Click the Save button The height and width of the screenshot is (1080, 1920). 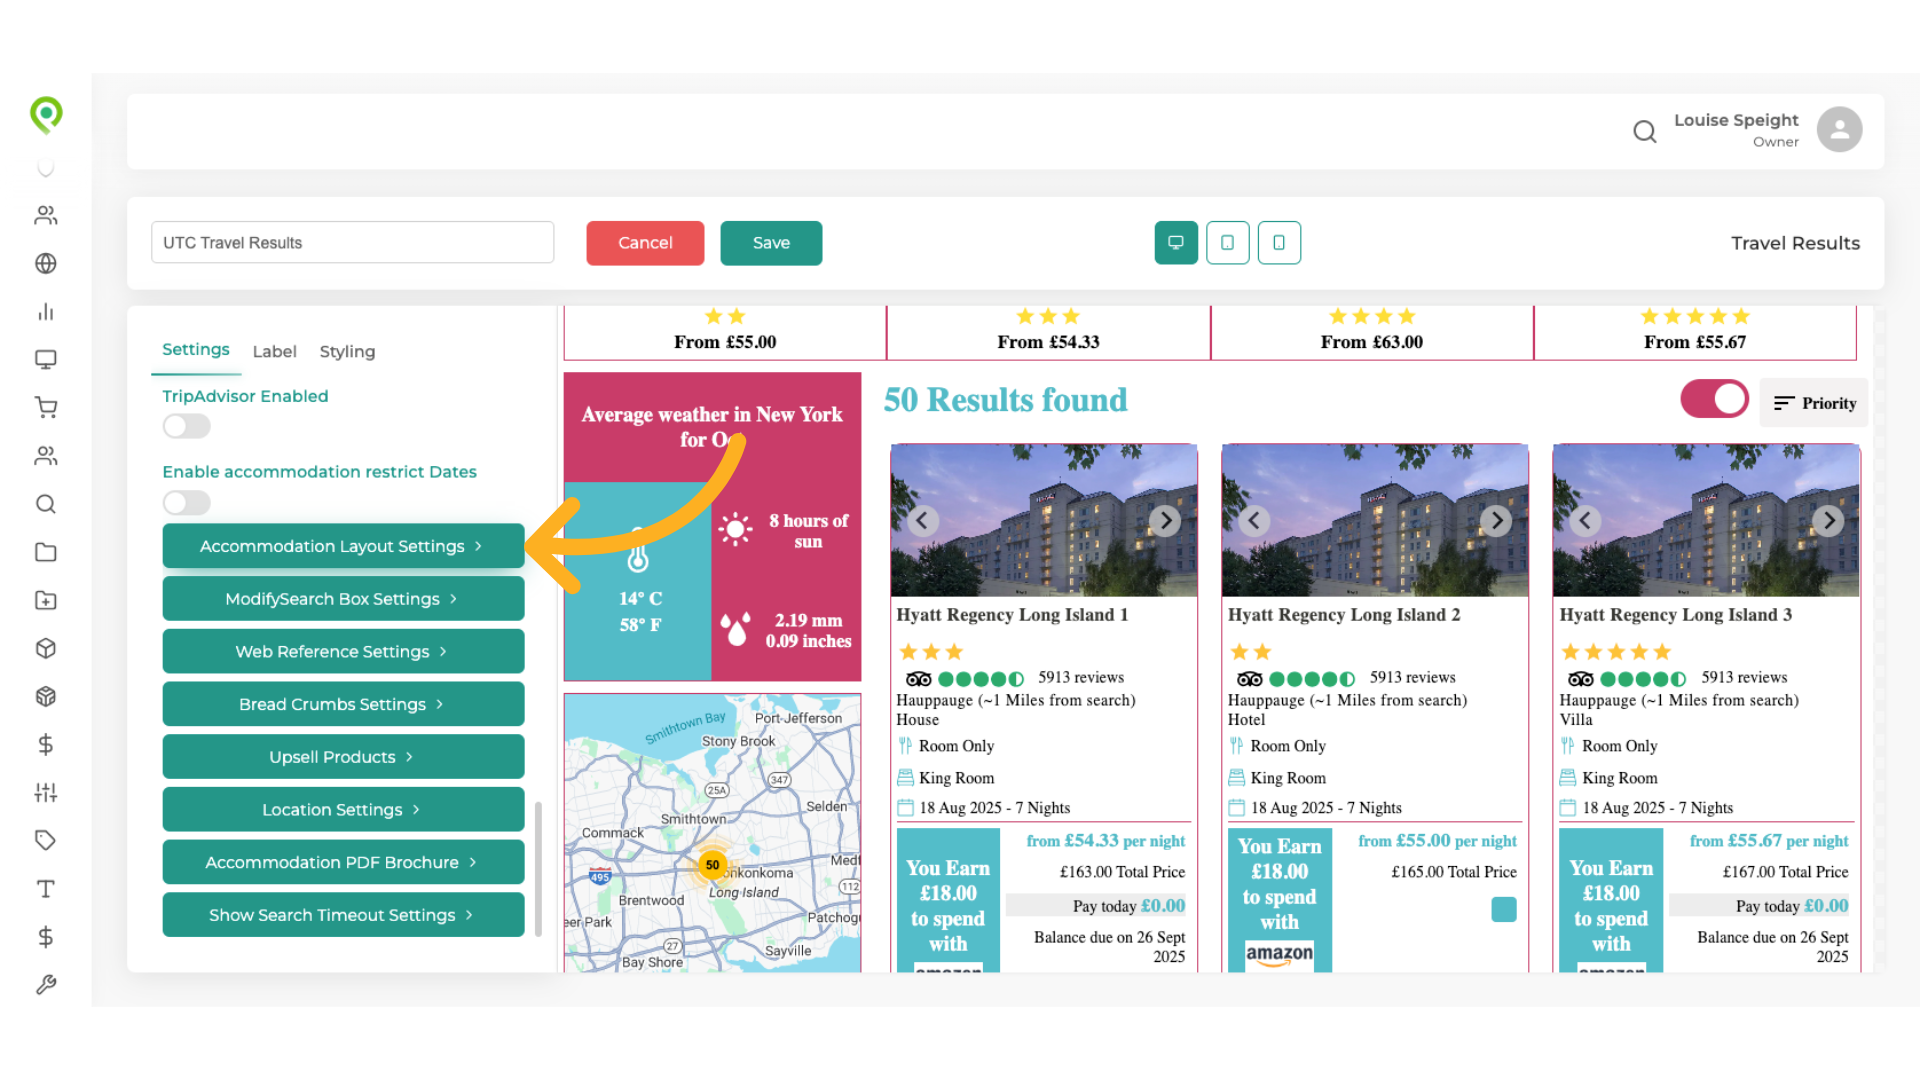point(770,243)
